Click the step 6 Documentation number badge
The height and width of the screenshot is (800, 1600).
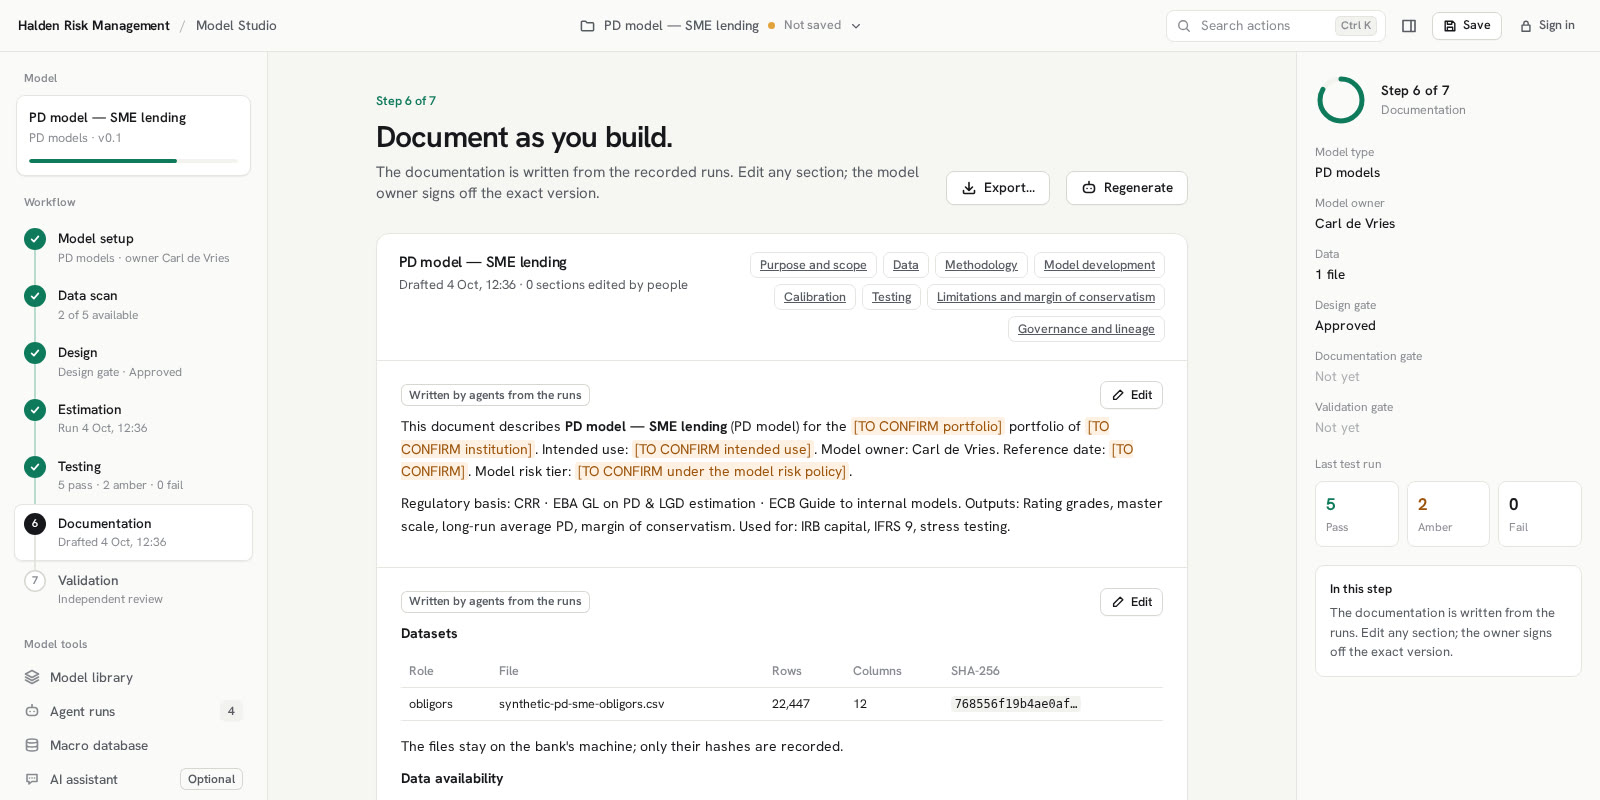coord(35,524)
